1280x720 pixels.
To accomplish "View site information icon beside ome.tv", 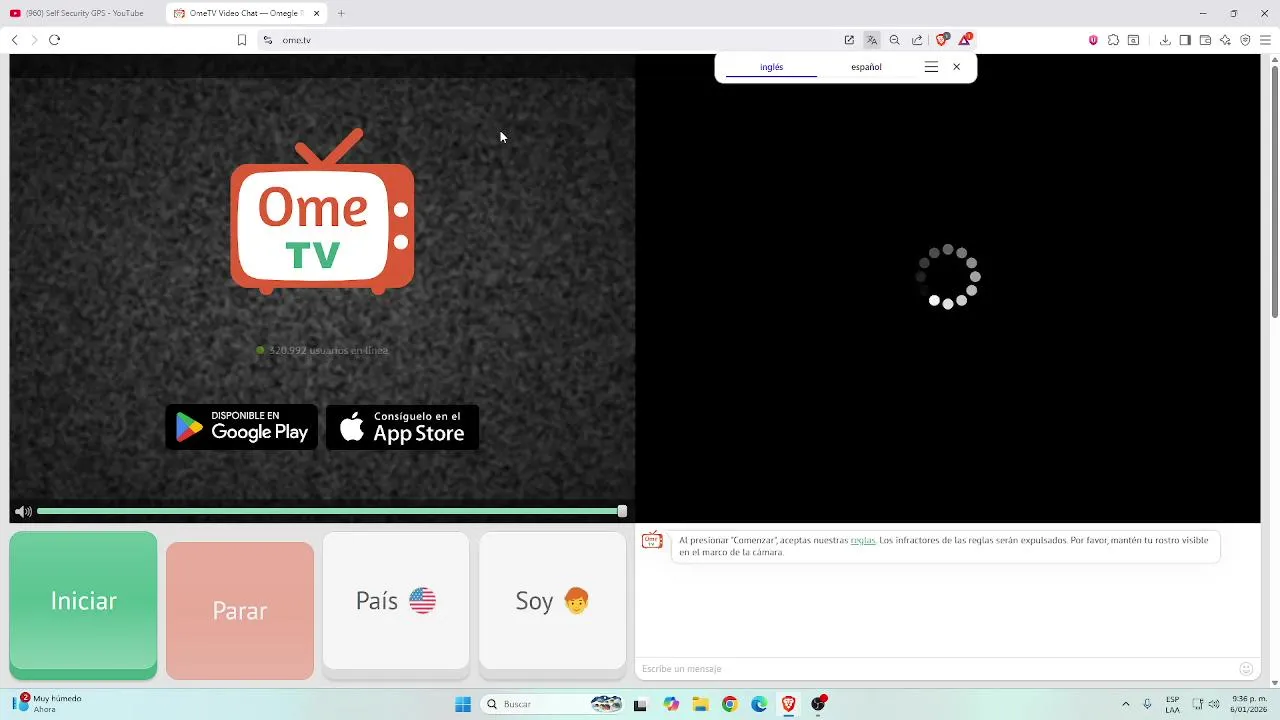I will click(x=267, y=40).
